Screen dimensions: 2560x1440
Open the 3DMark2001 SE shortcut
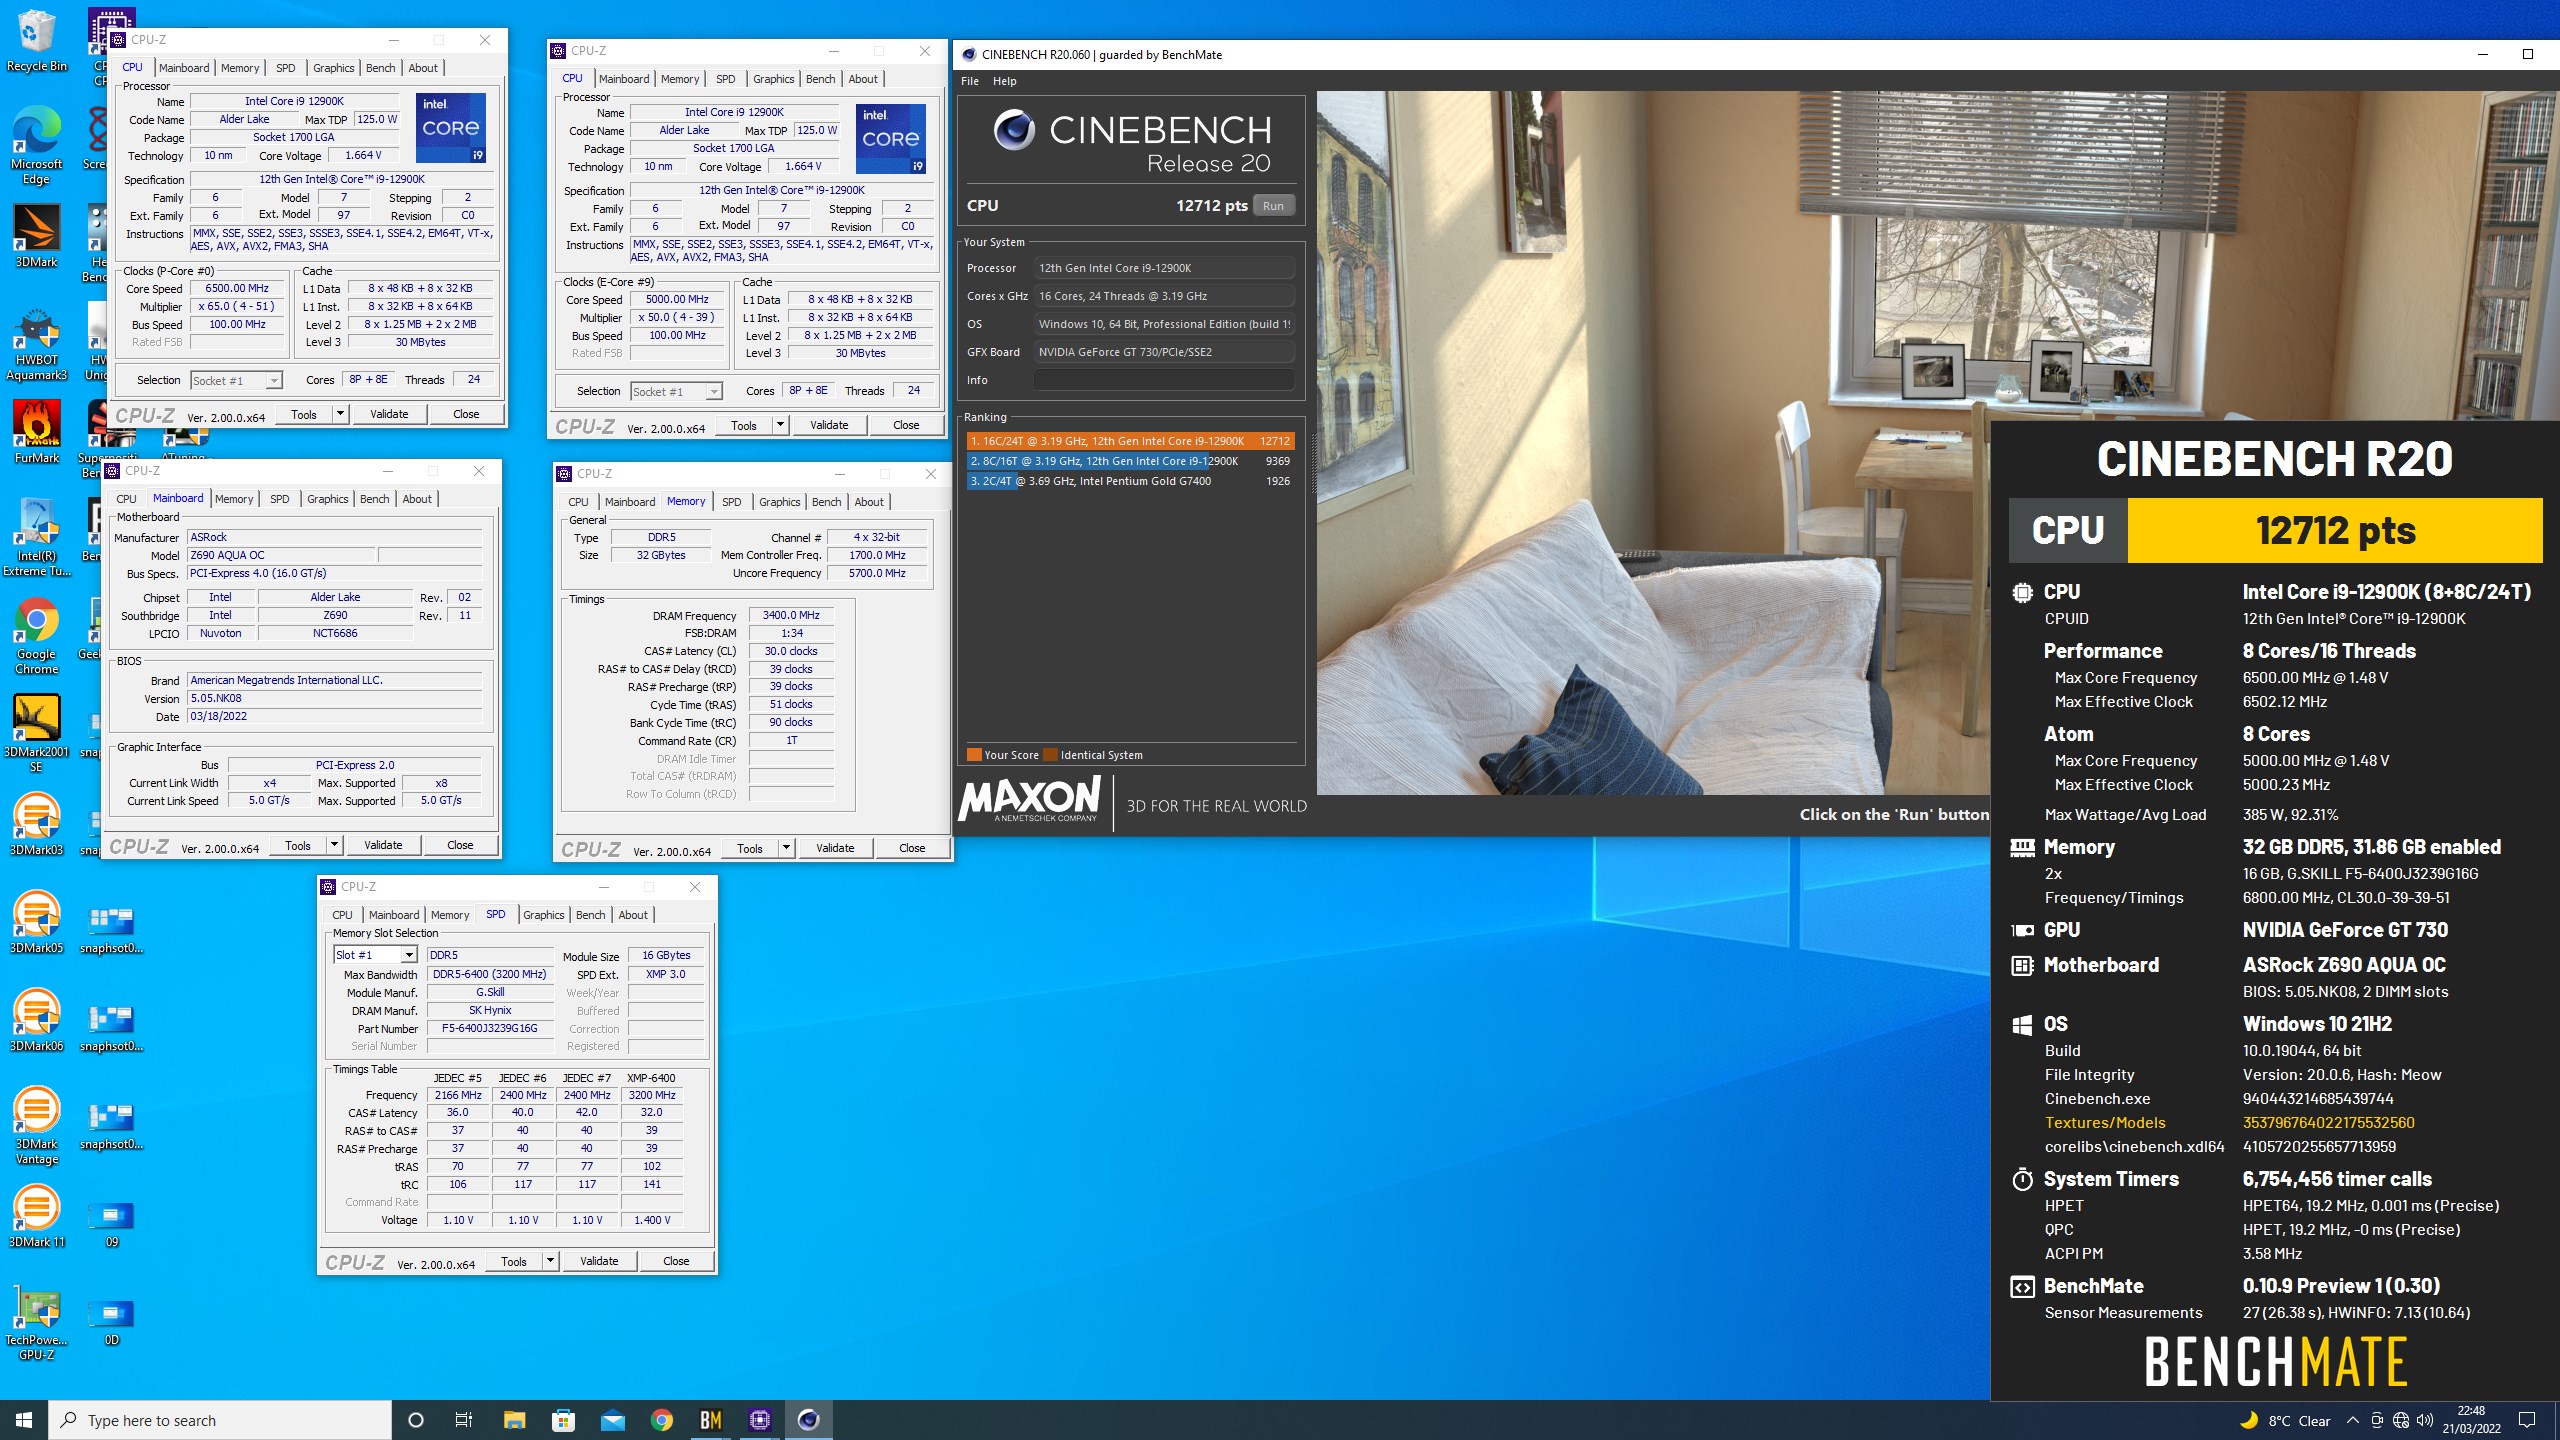coord(36,734)
